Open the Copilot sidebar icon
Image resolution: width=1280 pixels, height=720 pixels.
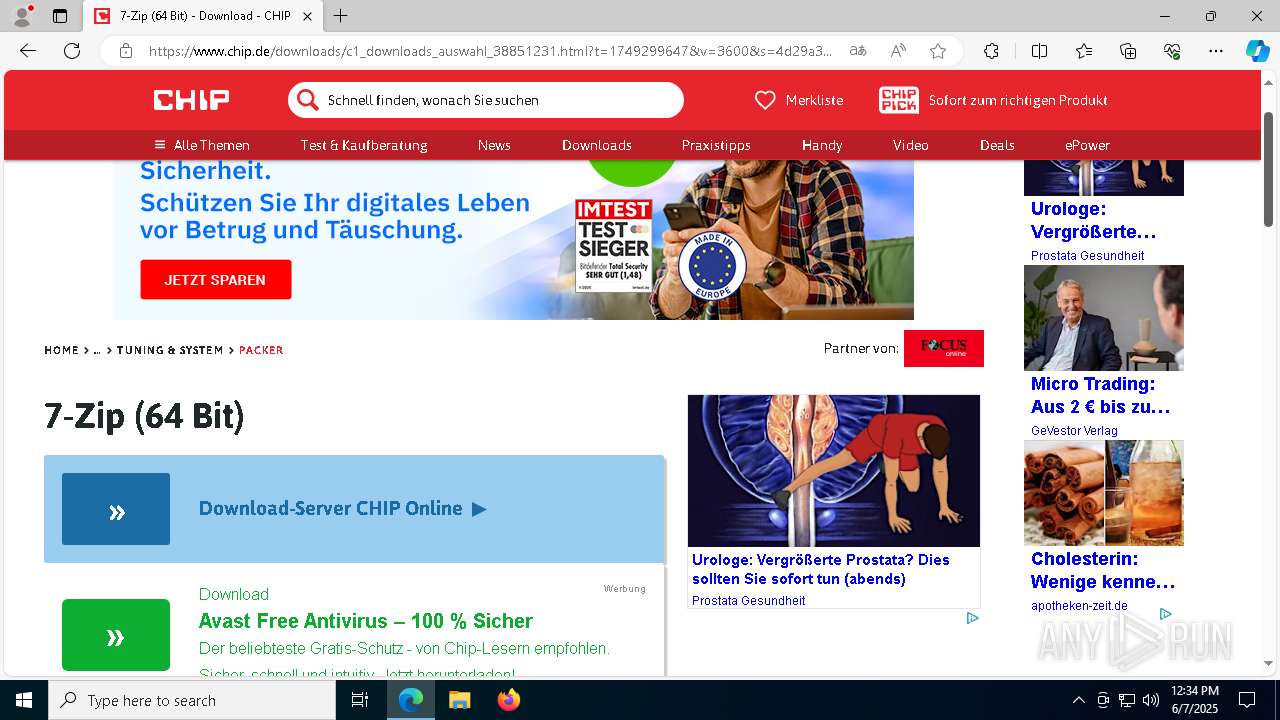[1257, 51]
